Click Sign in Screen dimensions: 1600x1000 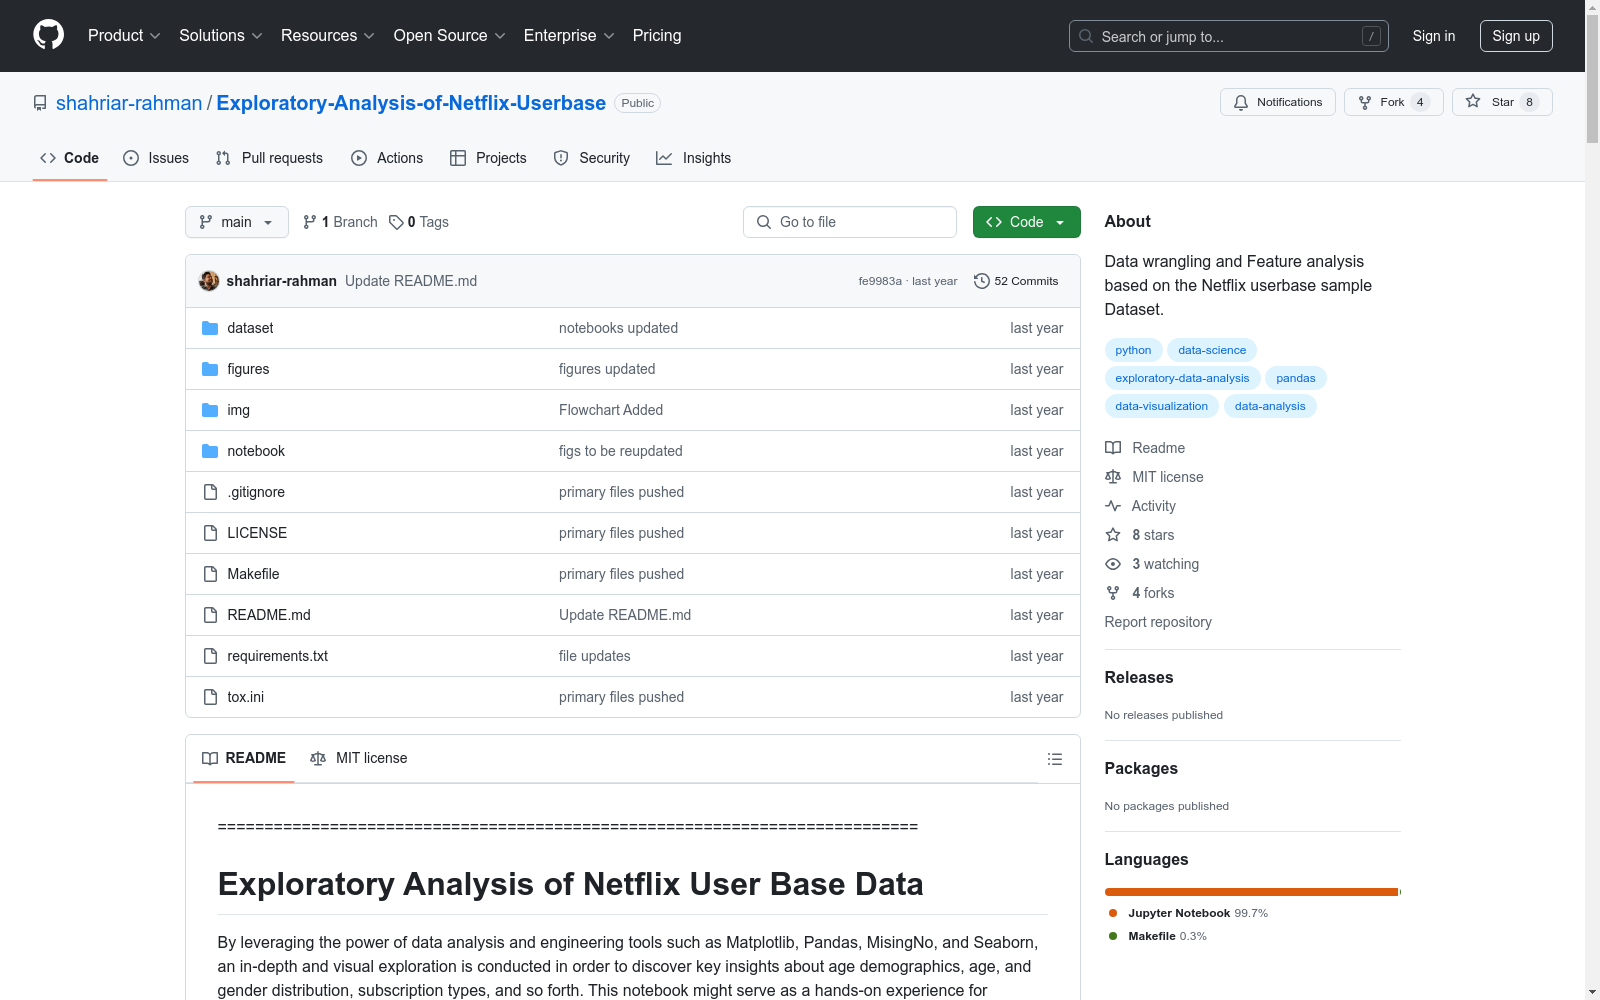[x=1433, y=36]
